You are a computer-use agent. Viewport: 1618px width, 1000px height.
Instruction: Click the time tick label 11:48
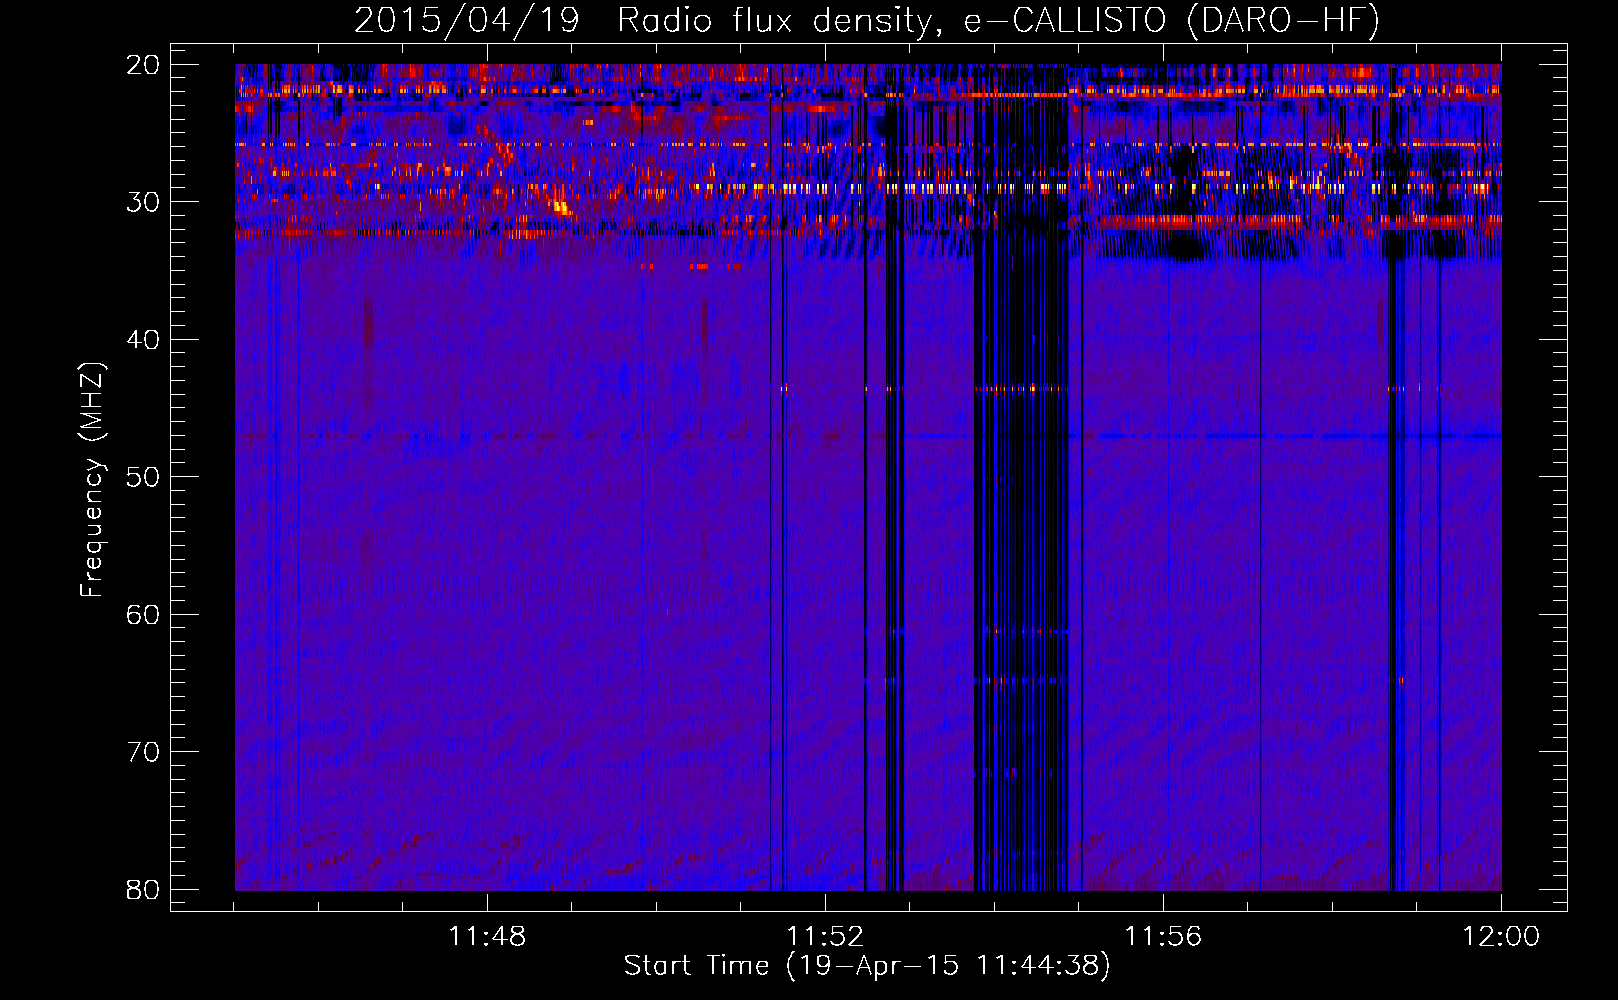pos(487,937)
